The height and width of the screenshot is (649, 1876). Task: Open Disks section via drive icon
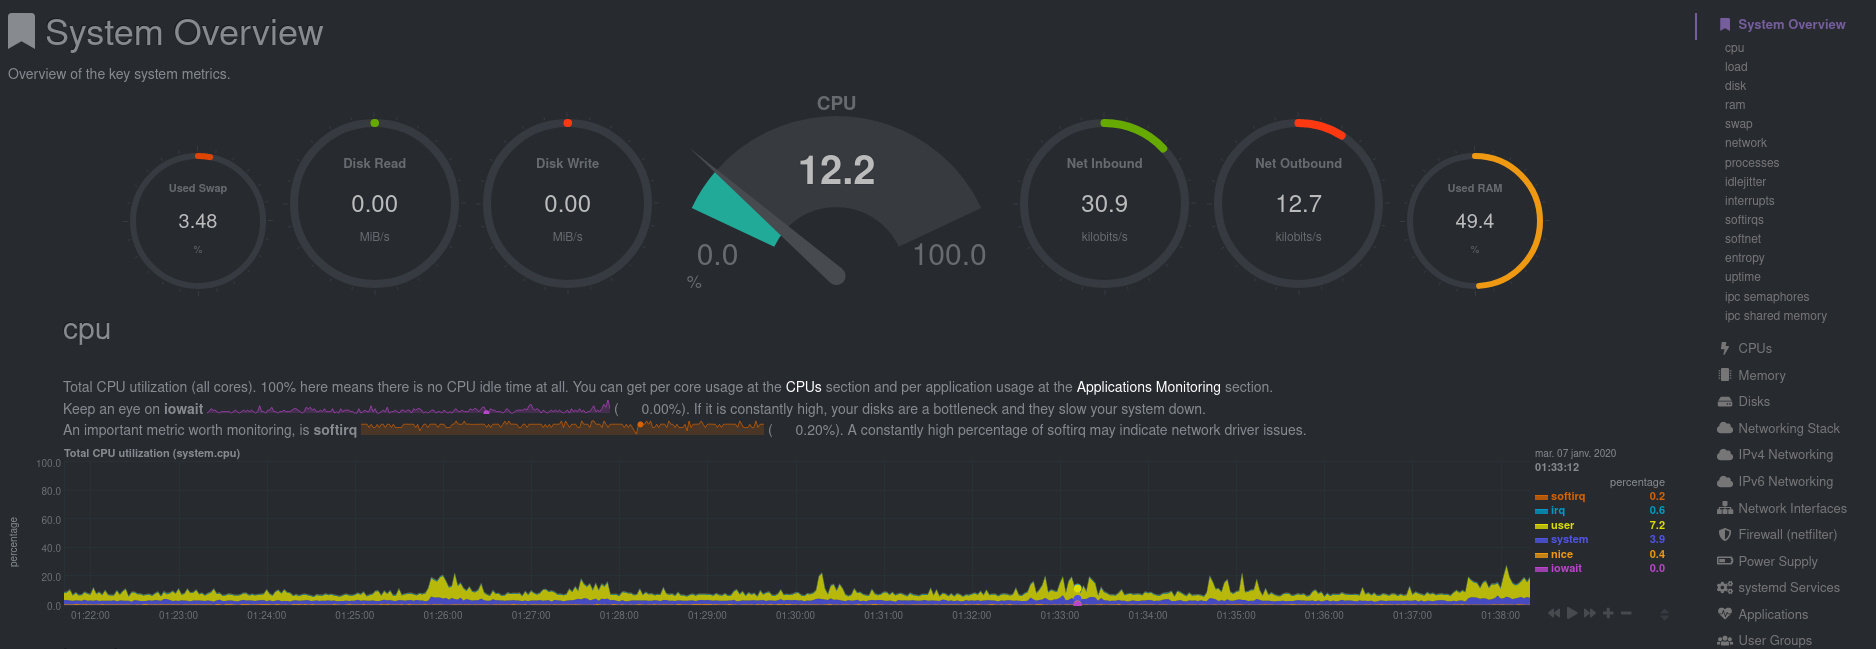[1725, 401]
